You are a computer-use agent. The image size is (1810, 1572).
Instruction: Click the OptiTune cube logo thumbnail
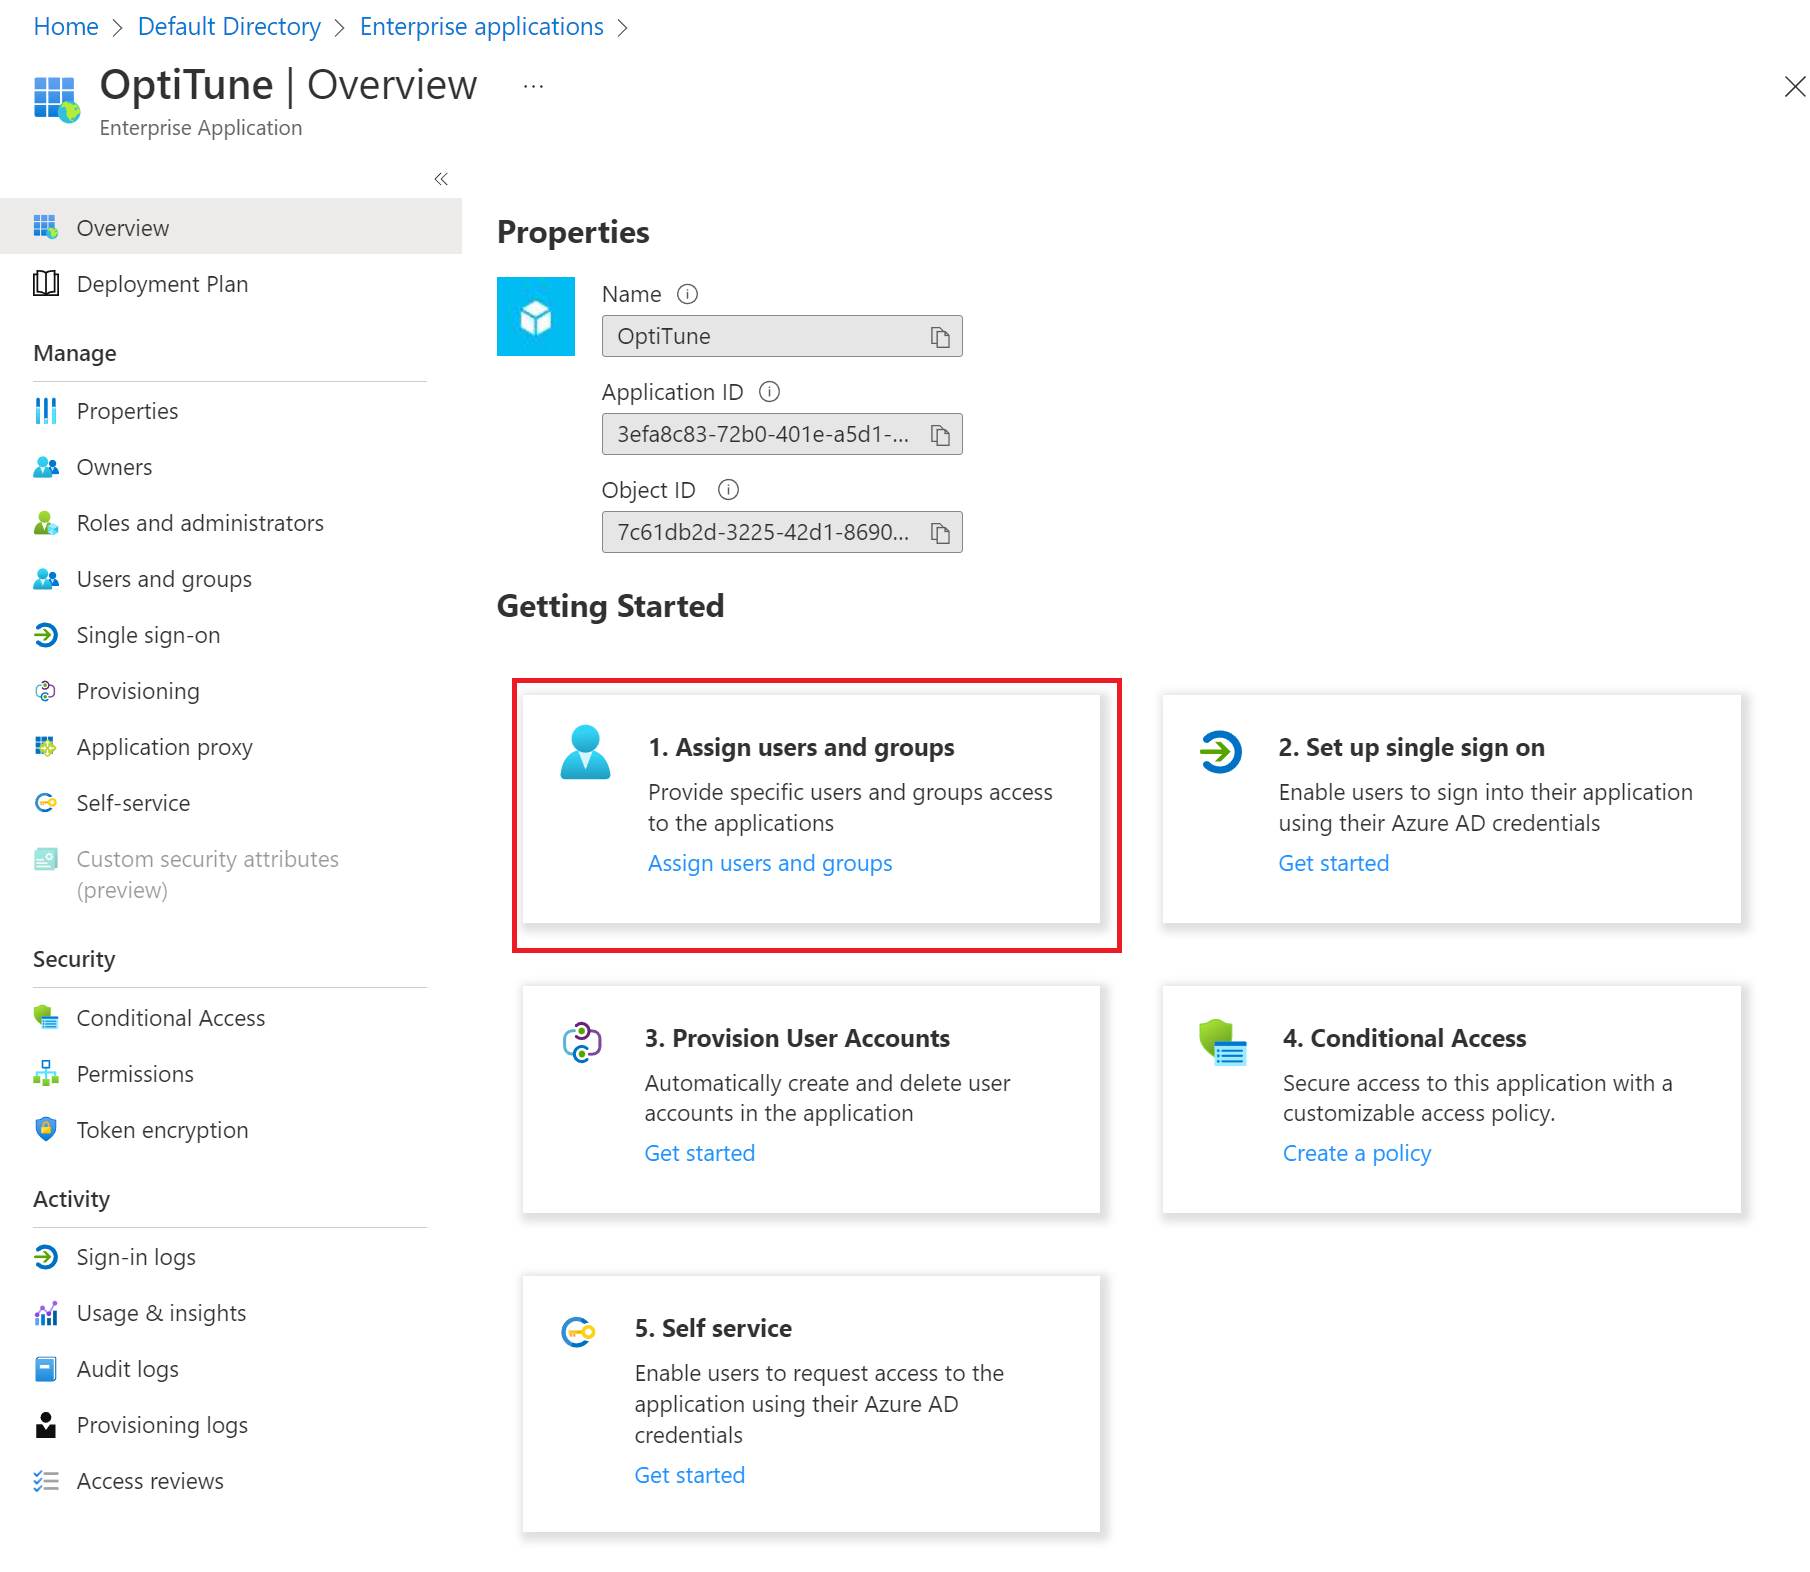536,317
